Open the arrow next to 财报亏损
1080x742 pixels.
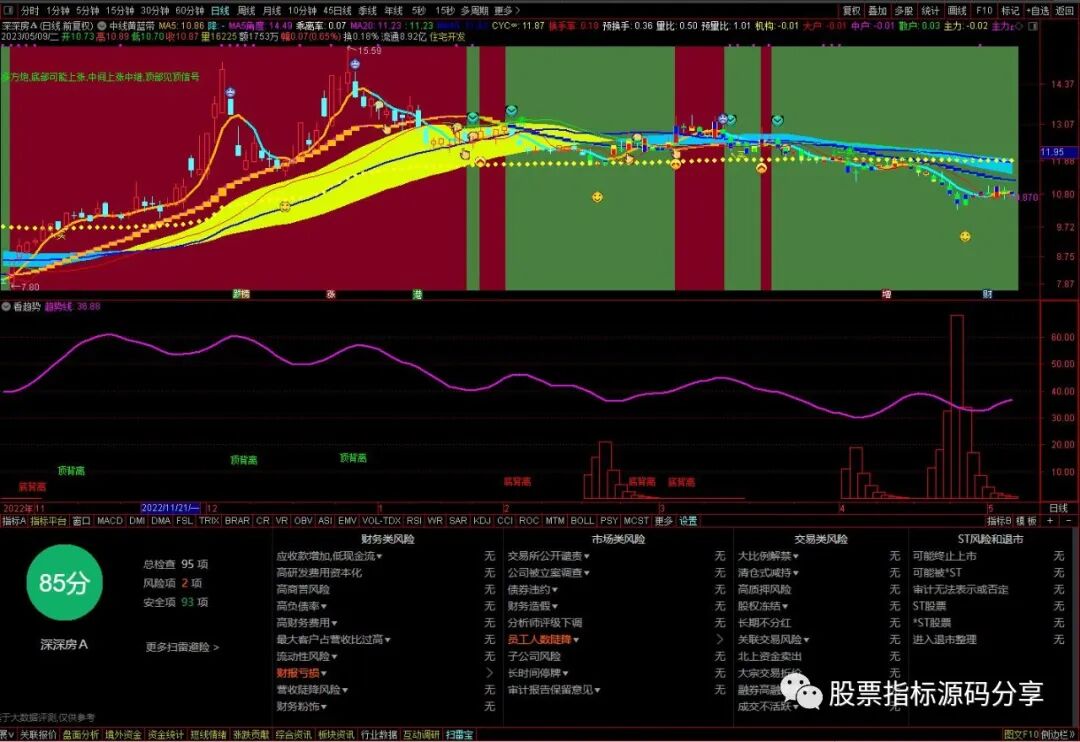pyautogui.click(x=490, y=673)
